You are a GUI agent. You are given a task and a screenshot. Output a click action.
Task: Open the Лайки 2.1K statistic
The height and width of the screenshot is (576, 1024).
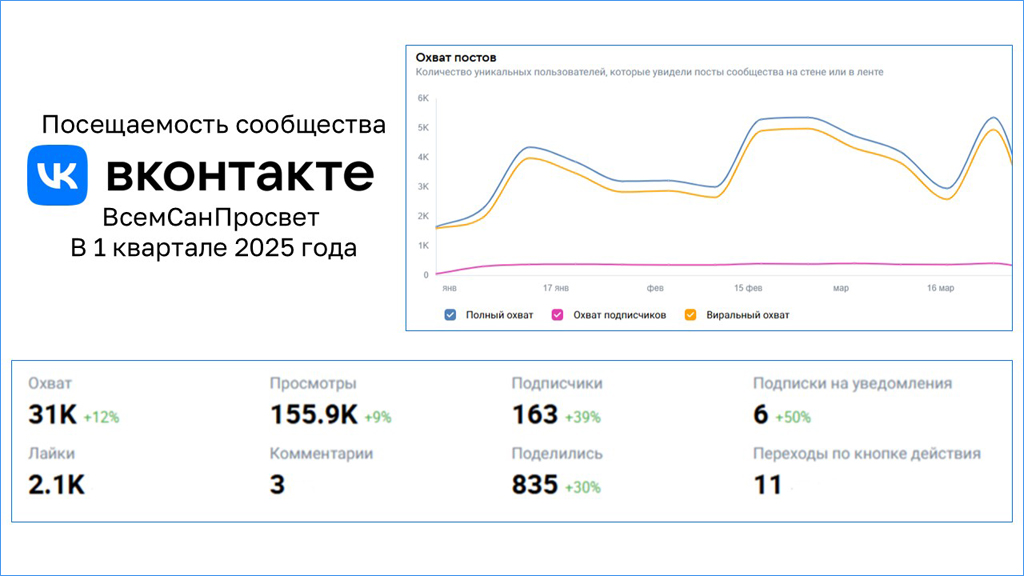click(56, 485)
